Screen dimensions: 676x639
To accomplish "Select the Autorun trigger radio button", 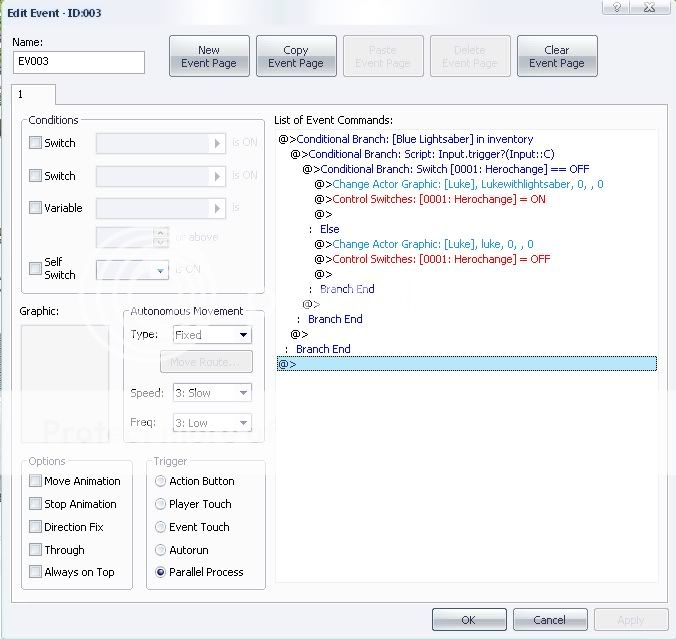I will (160, 549).
